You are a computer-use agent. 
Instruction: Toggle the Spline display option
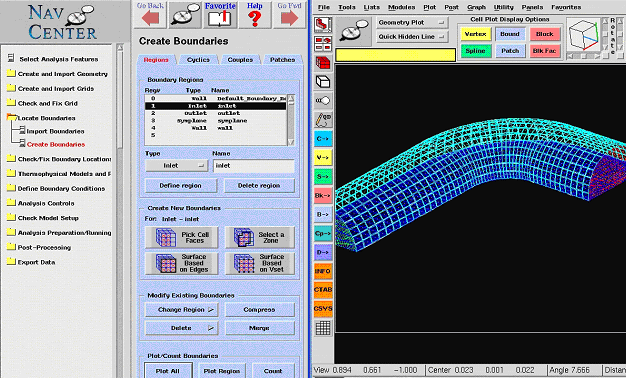pos(475,51)
